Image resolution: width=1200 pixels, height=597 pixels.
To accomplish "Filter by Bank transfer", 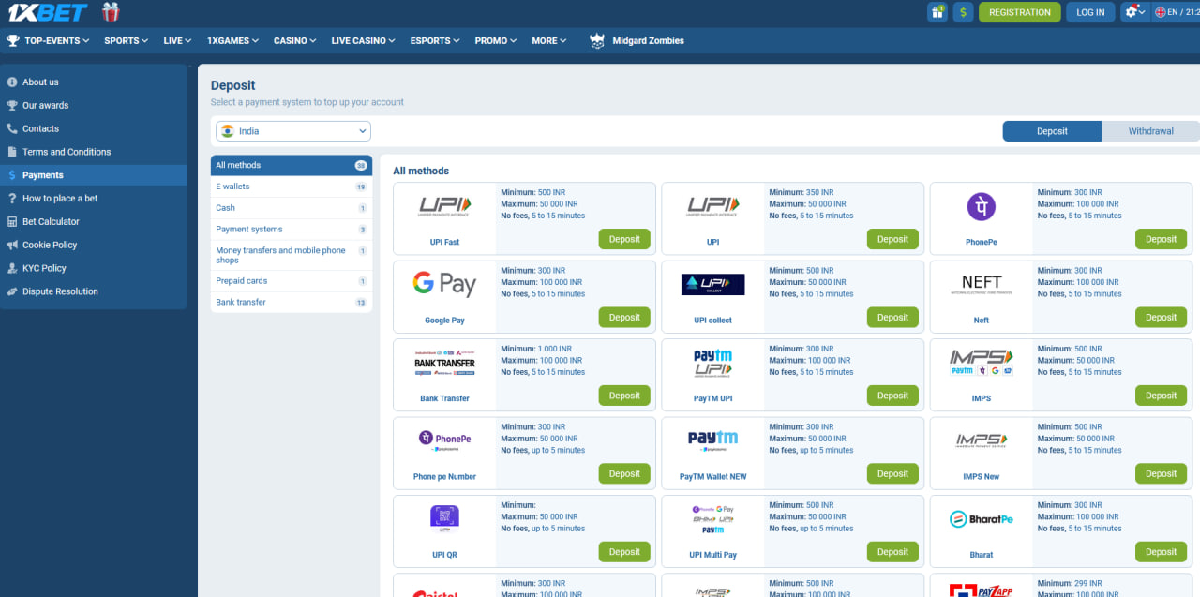I will coord(291,302).
